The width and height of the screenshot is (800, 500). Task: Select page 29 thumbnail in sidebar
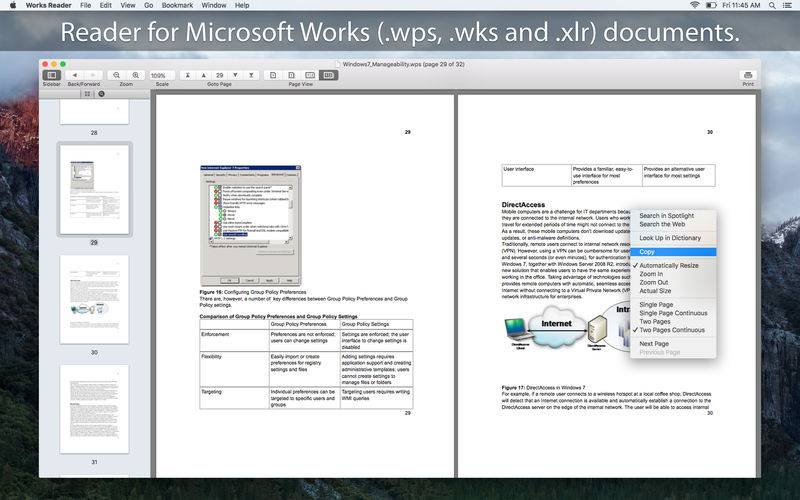[x=94, y=189]
